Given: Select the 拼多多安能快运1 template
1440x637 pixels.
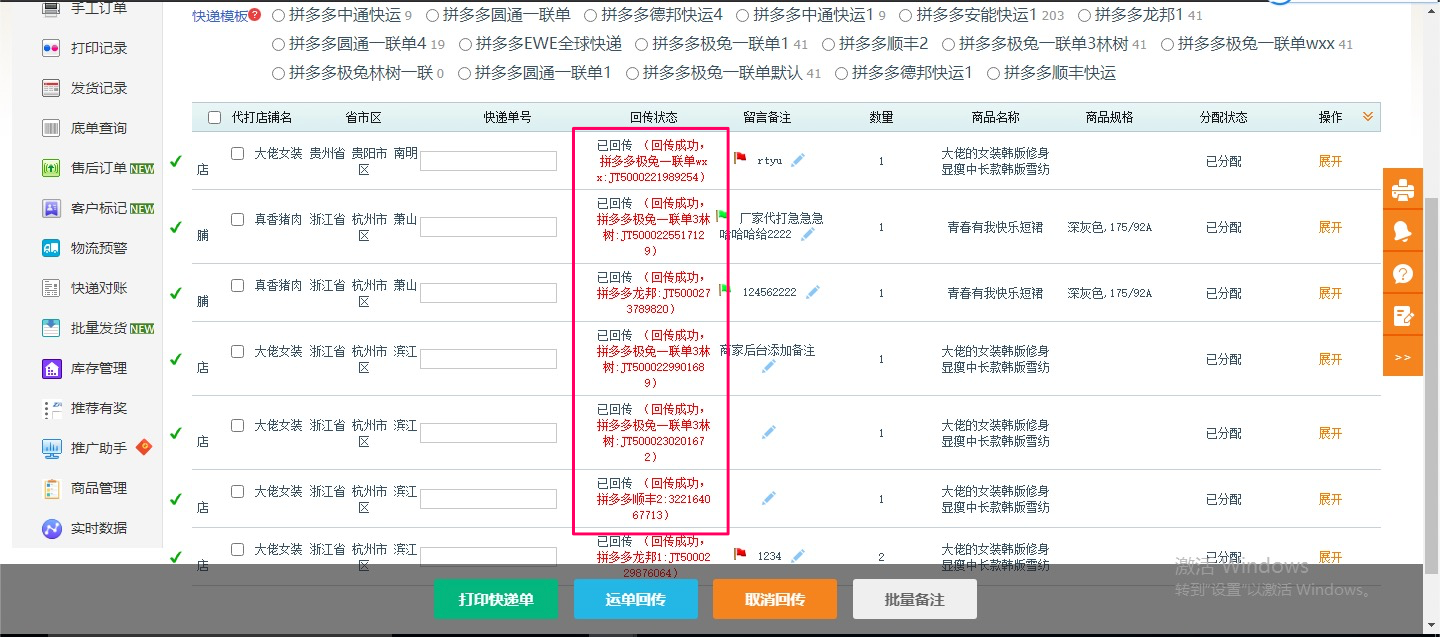Looking at the screenshot, I should tap(905, 15).
